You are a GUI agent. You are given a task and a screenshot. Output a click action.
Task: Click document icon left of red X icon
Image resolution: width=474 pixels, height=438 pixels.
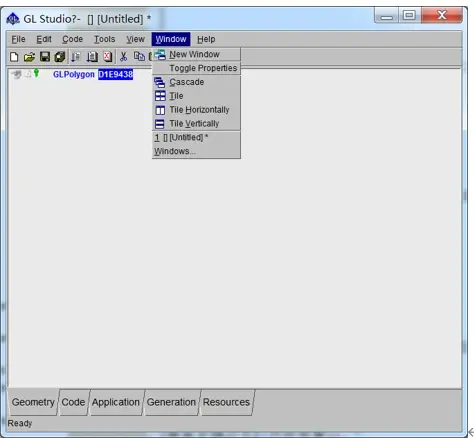(x=92, y=57)
